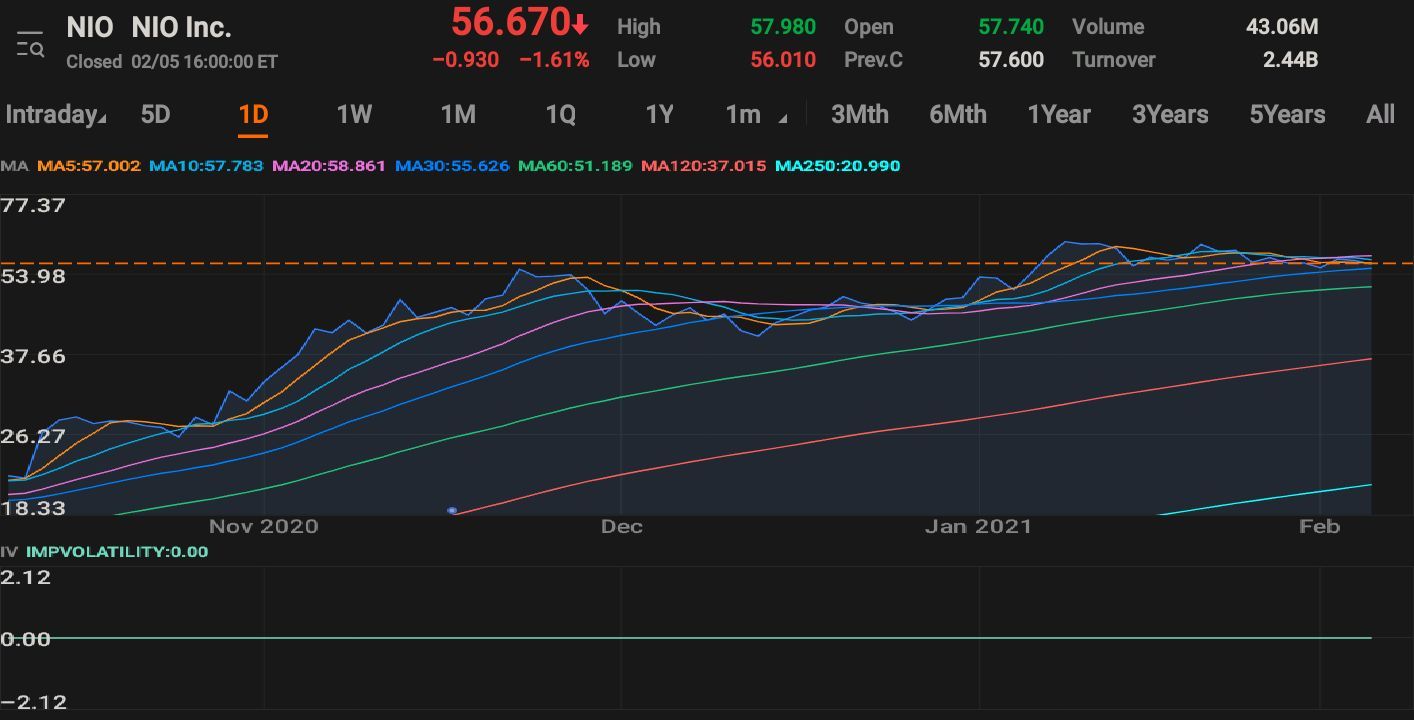Image resolution: width=1414 pixels, height=720 pixels.
Task: Set chart range to 3Years
Action: point(1170,114)
